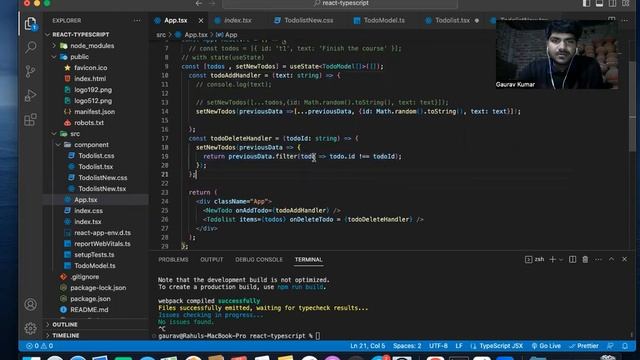The height and width of the screenshot is (360, 640).
Task: Open the DEBUG CONSOLE panel tab
Action: coord(259,260)
